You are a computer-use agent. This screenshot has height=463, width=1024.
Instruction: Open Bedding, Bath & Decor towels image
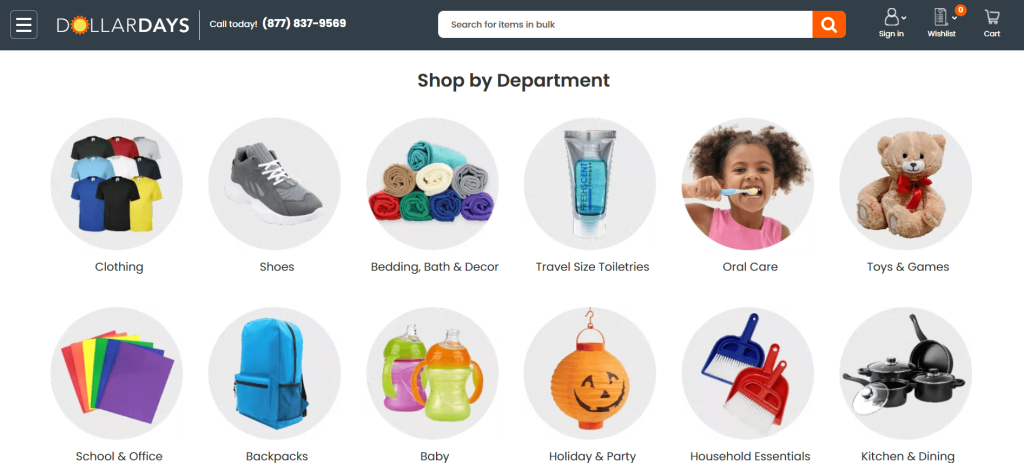pyautogui.click(x=432, y=184)
